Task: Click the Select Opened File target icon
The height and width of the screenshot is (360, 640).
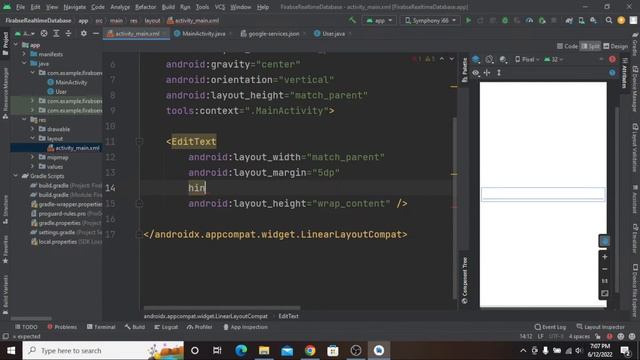Action: [x=44, y=33]
